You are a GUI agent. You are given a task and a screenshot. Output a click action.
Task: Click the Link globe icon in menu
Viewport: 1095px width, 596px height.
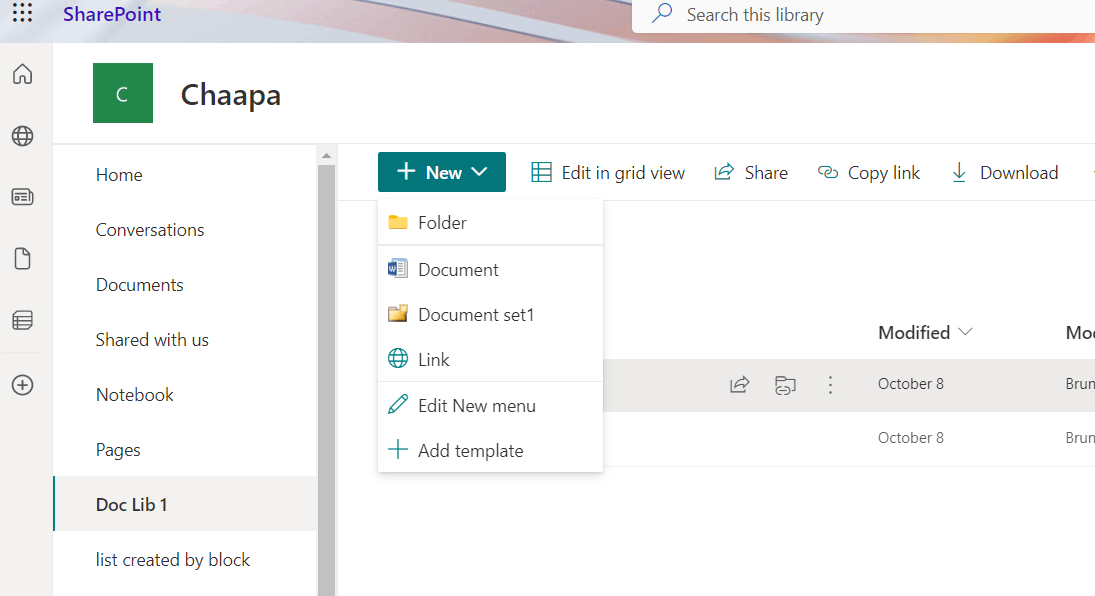398,358
